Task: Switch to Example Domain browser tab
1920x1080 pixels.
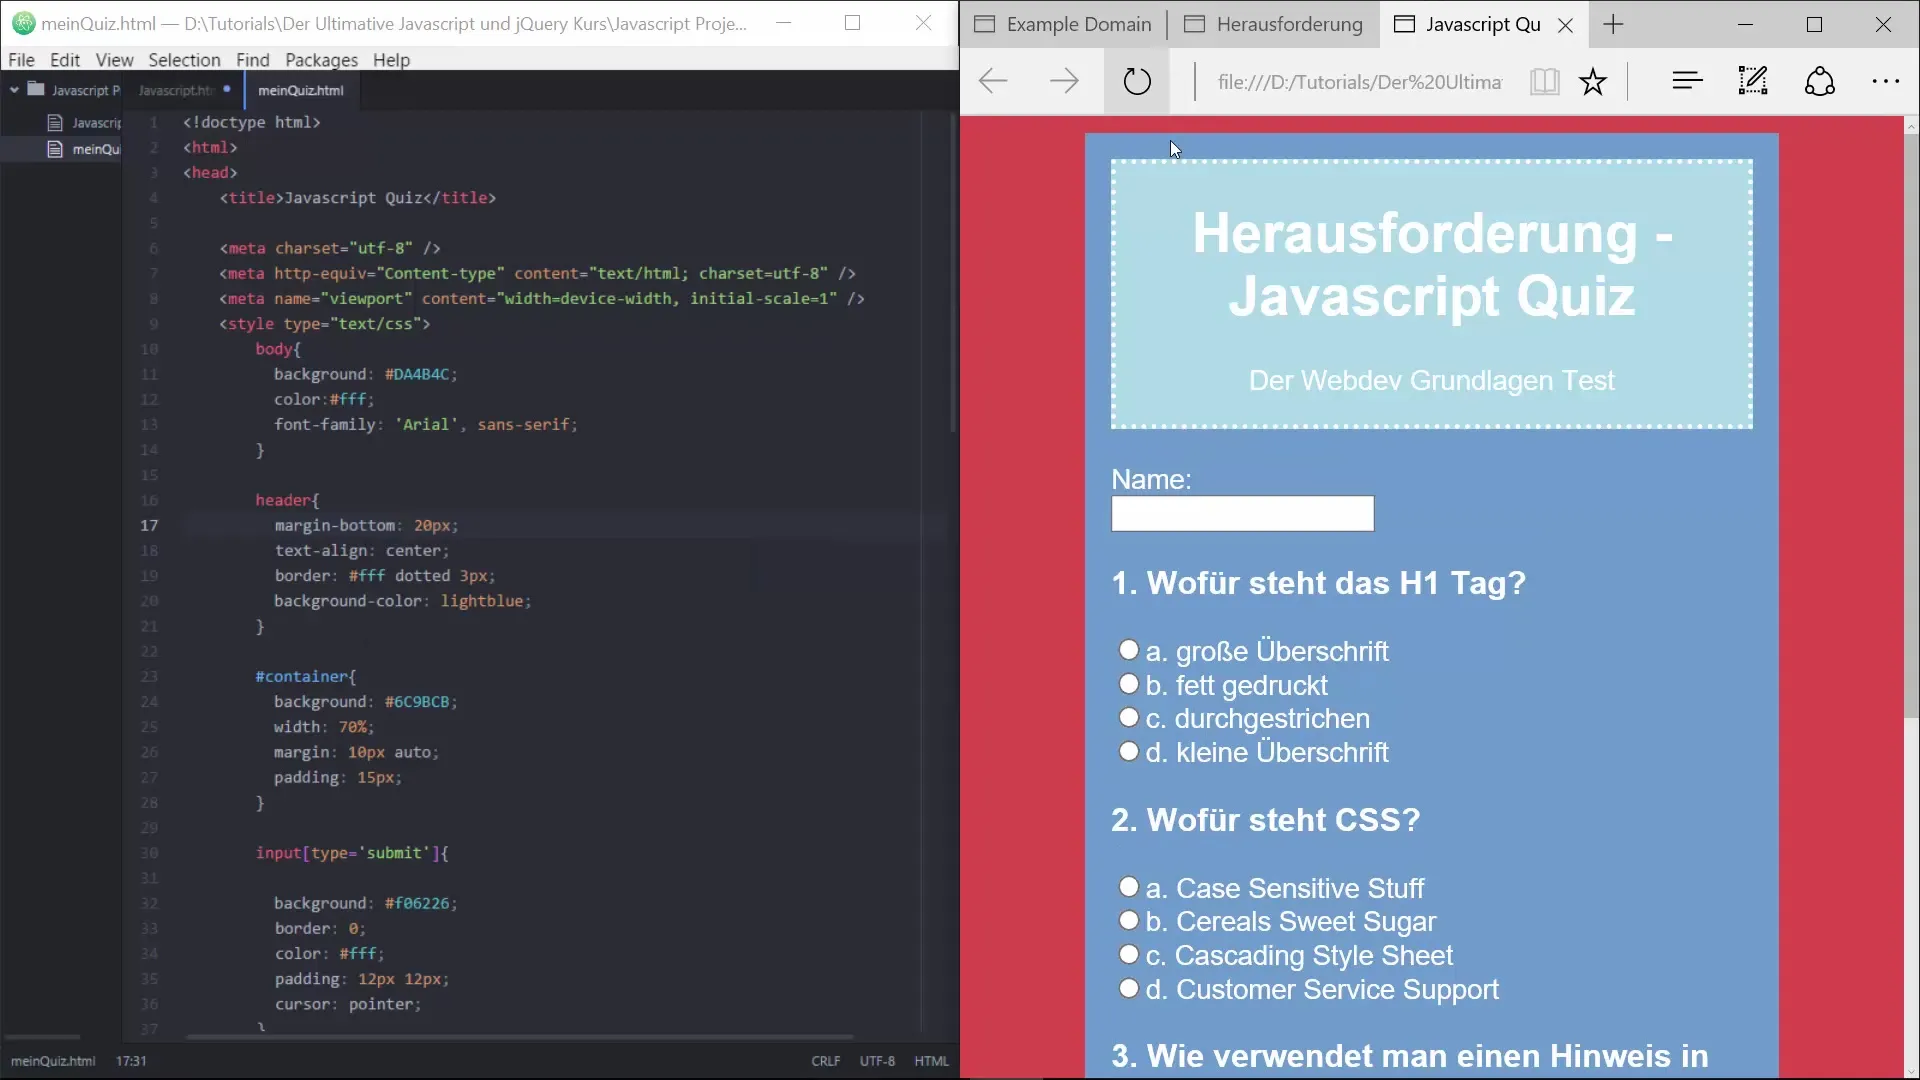Action: pyautogui.click(x=1064, y=24)
